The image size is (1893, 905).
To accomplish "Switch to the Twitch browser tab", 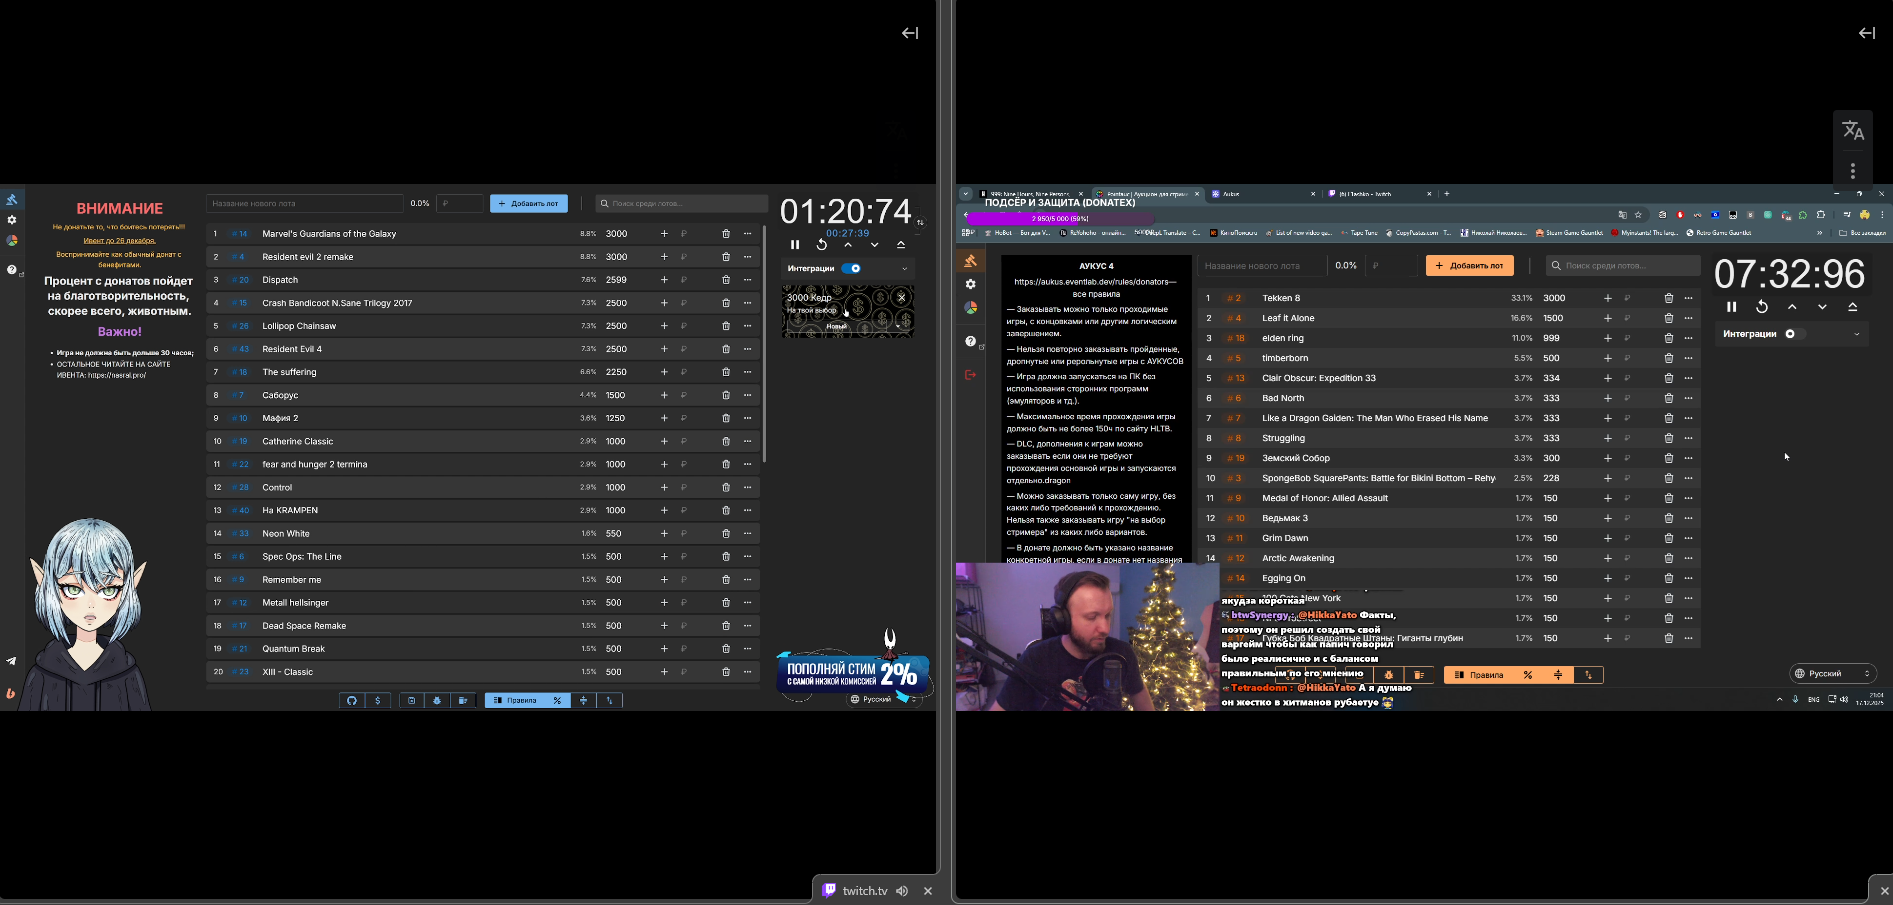I will pyautogui.click(x=1379, y=194).
